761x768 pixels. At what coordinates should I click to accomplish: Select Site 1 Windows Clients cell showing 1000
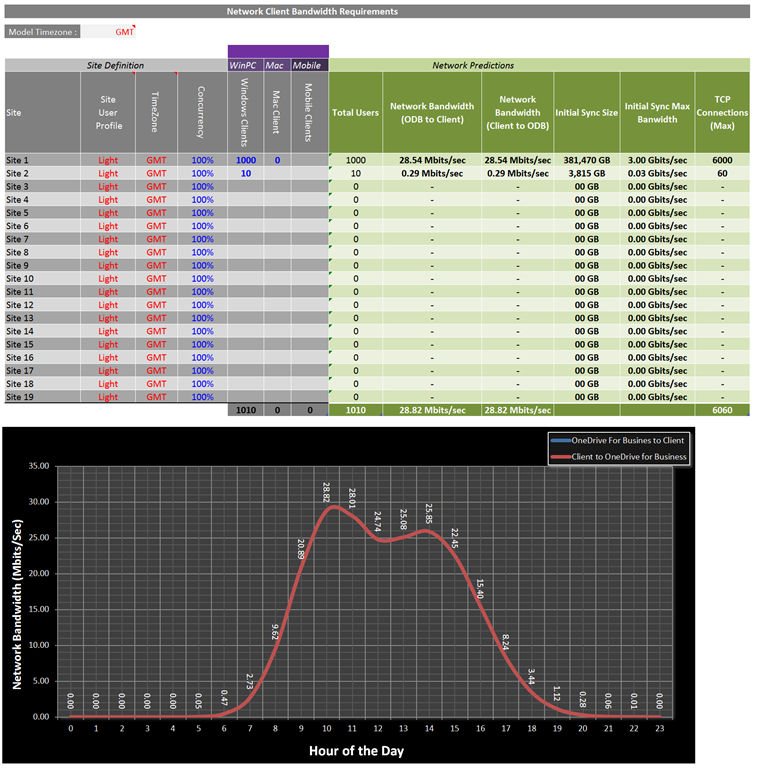click(x=245, y=160)
